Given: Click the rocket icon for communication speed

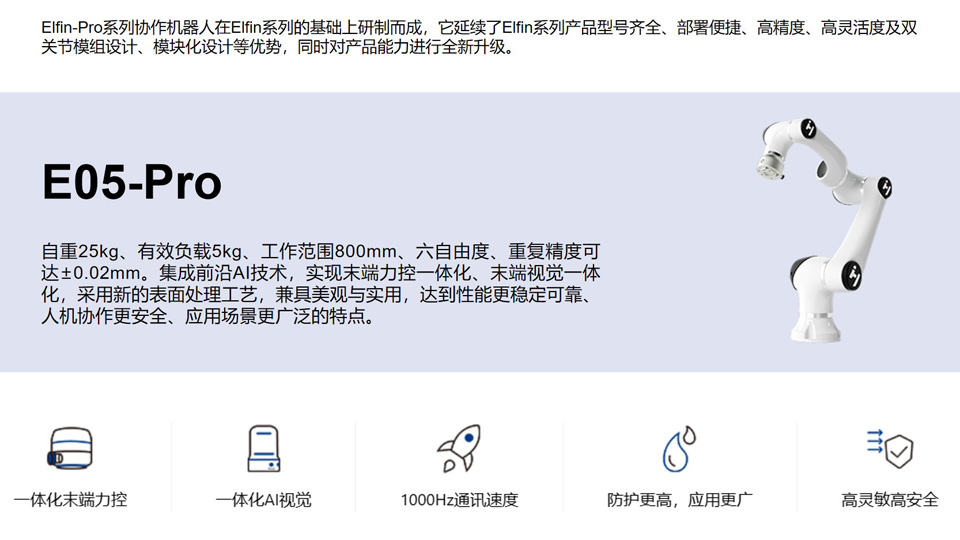Looking at the screenshot, I should 459,448.
